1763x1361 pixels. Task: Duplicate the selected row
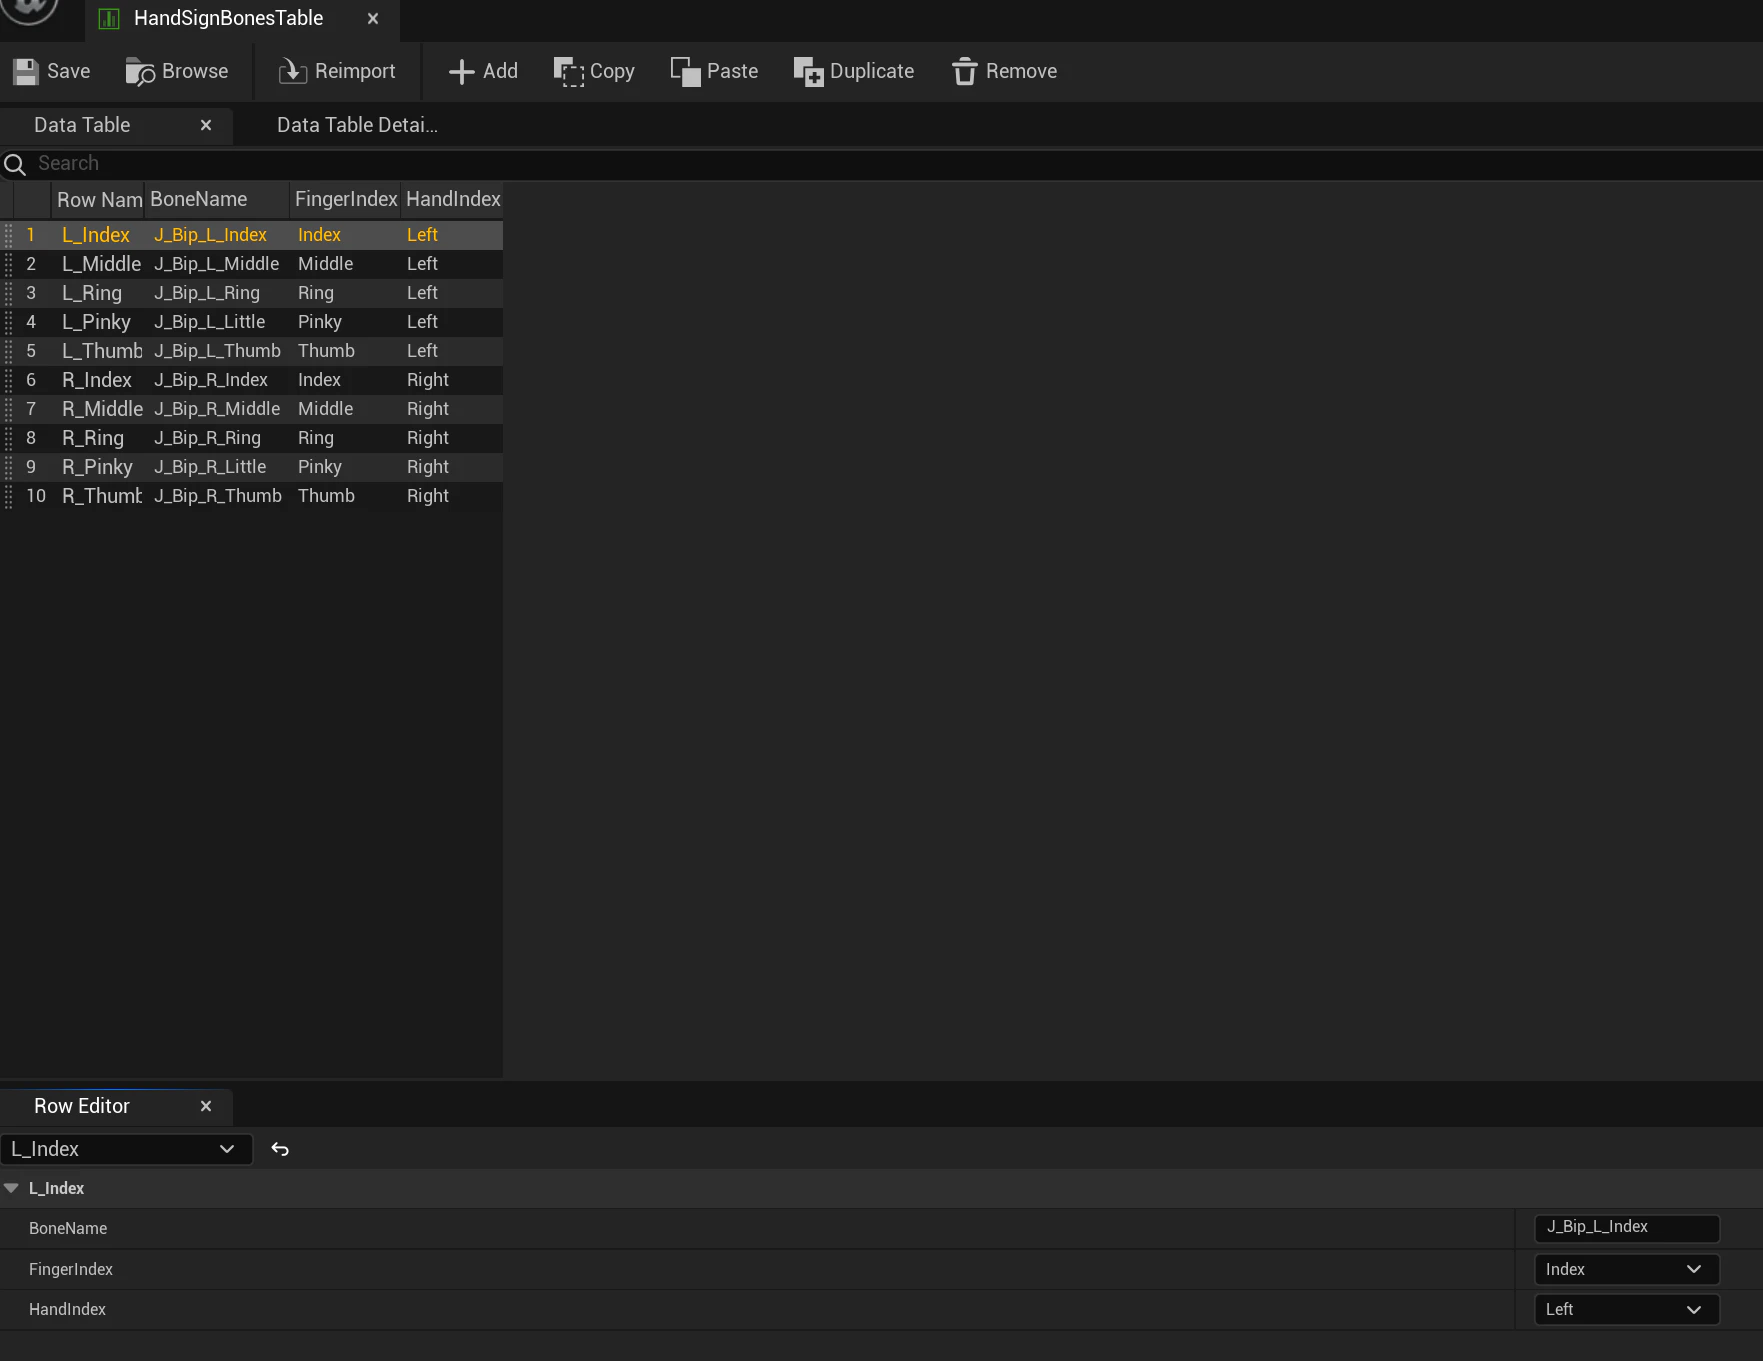click(853, 71)
